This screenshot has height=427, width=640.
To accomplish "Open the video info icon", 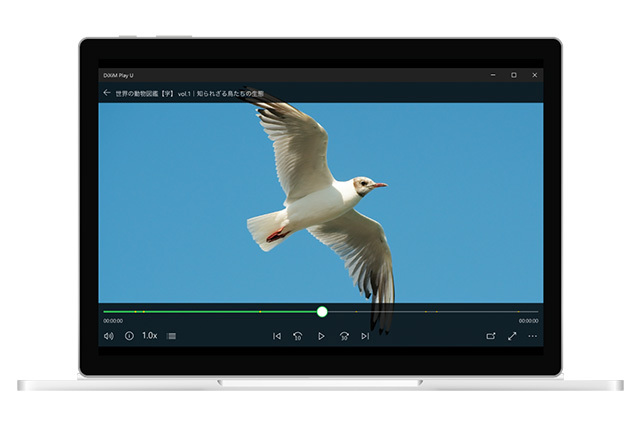I will click(x=129, y=336).
